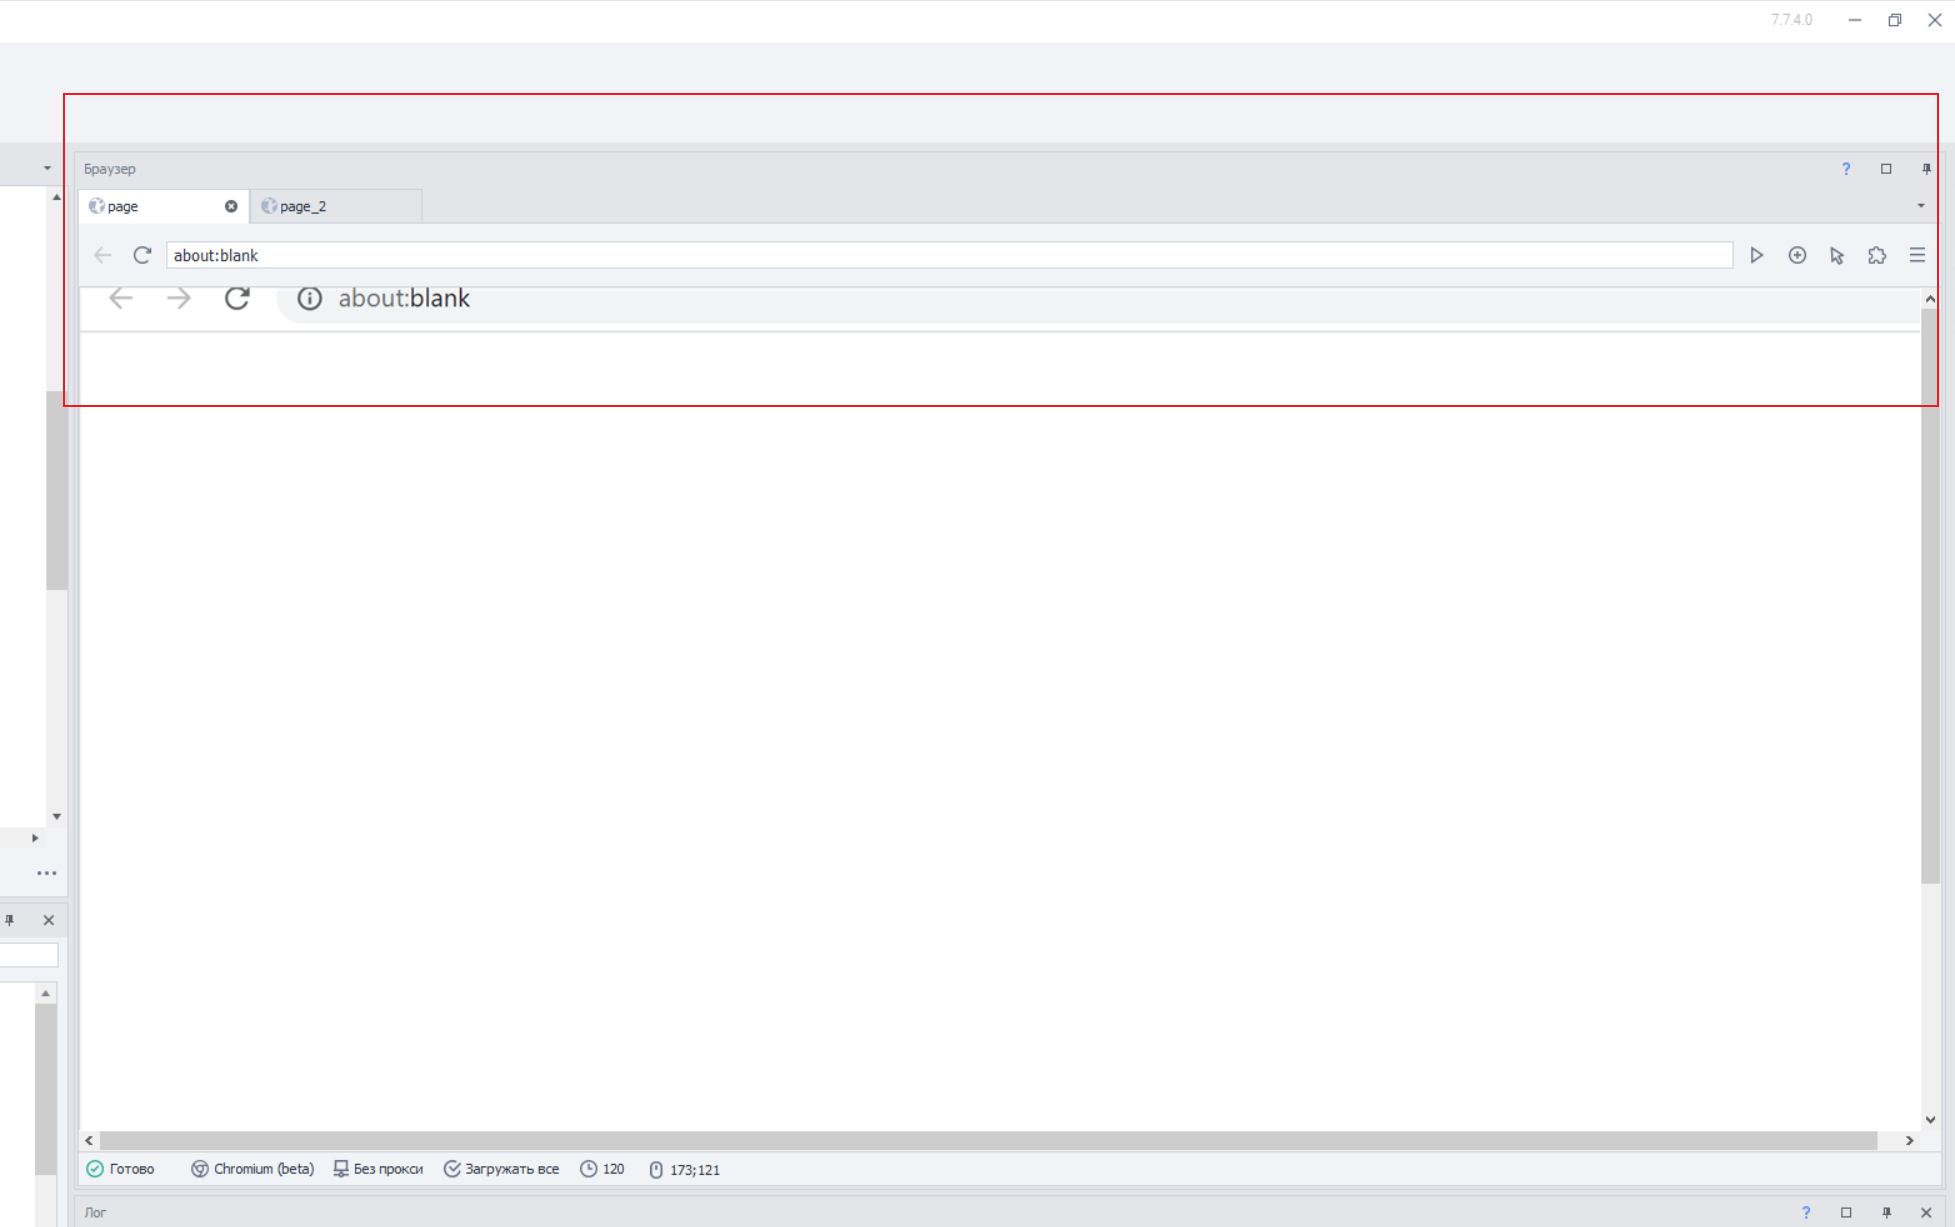Click the large refresh arrow in inner browser
Screen dimensions: 1955x1227
237,298
